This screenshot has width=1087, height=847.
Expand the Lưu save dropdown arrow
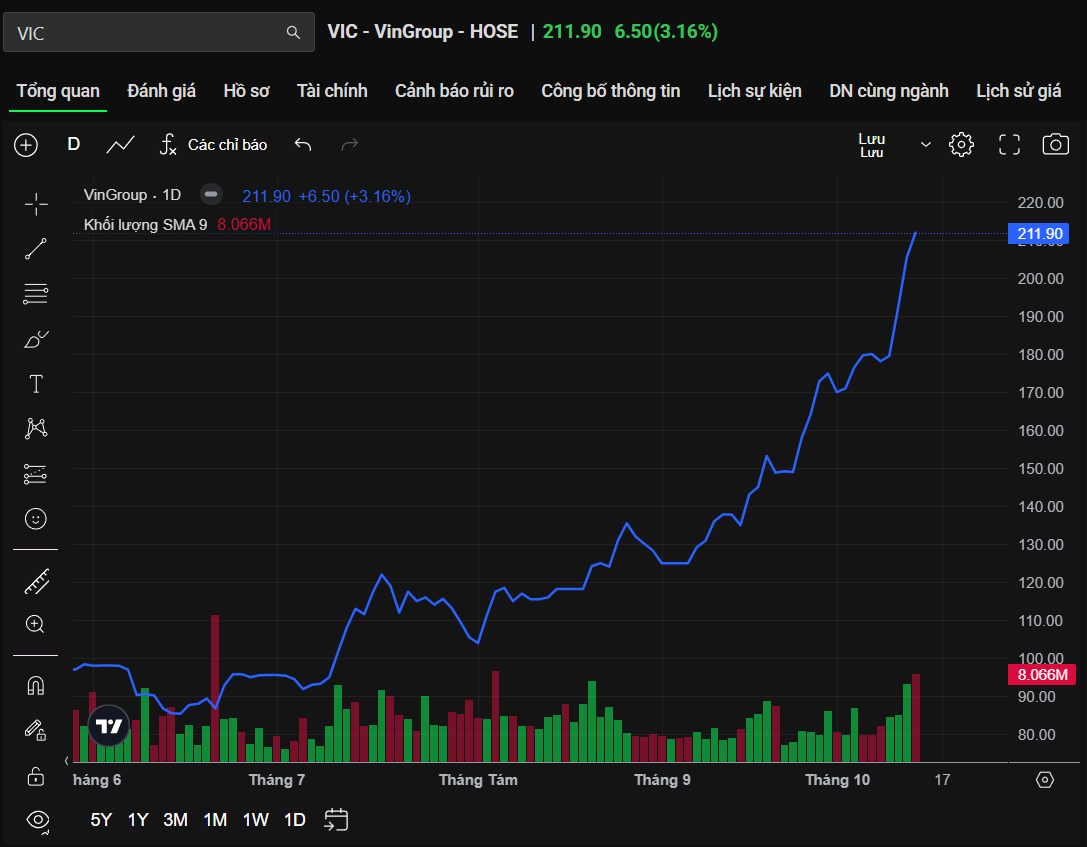(x=926, y=145)
